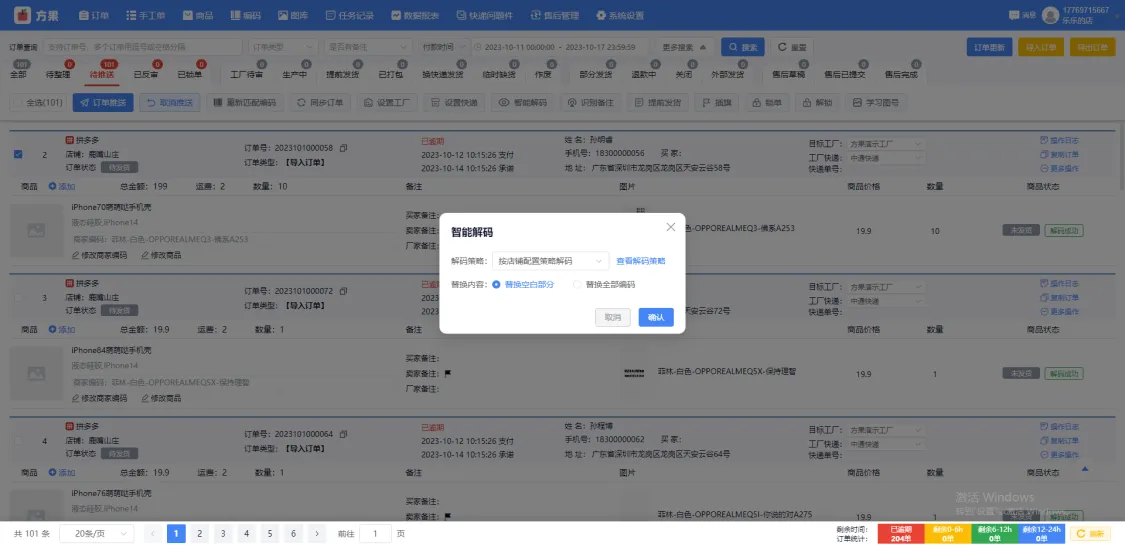Screen dimensions: 1125x546
Task: Open the 解码策略 dropdown
Action: (550, 261)
